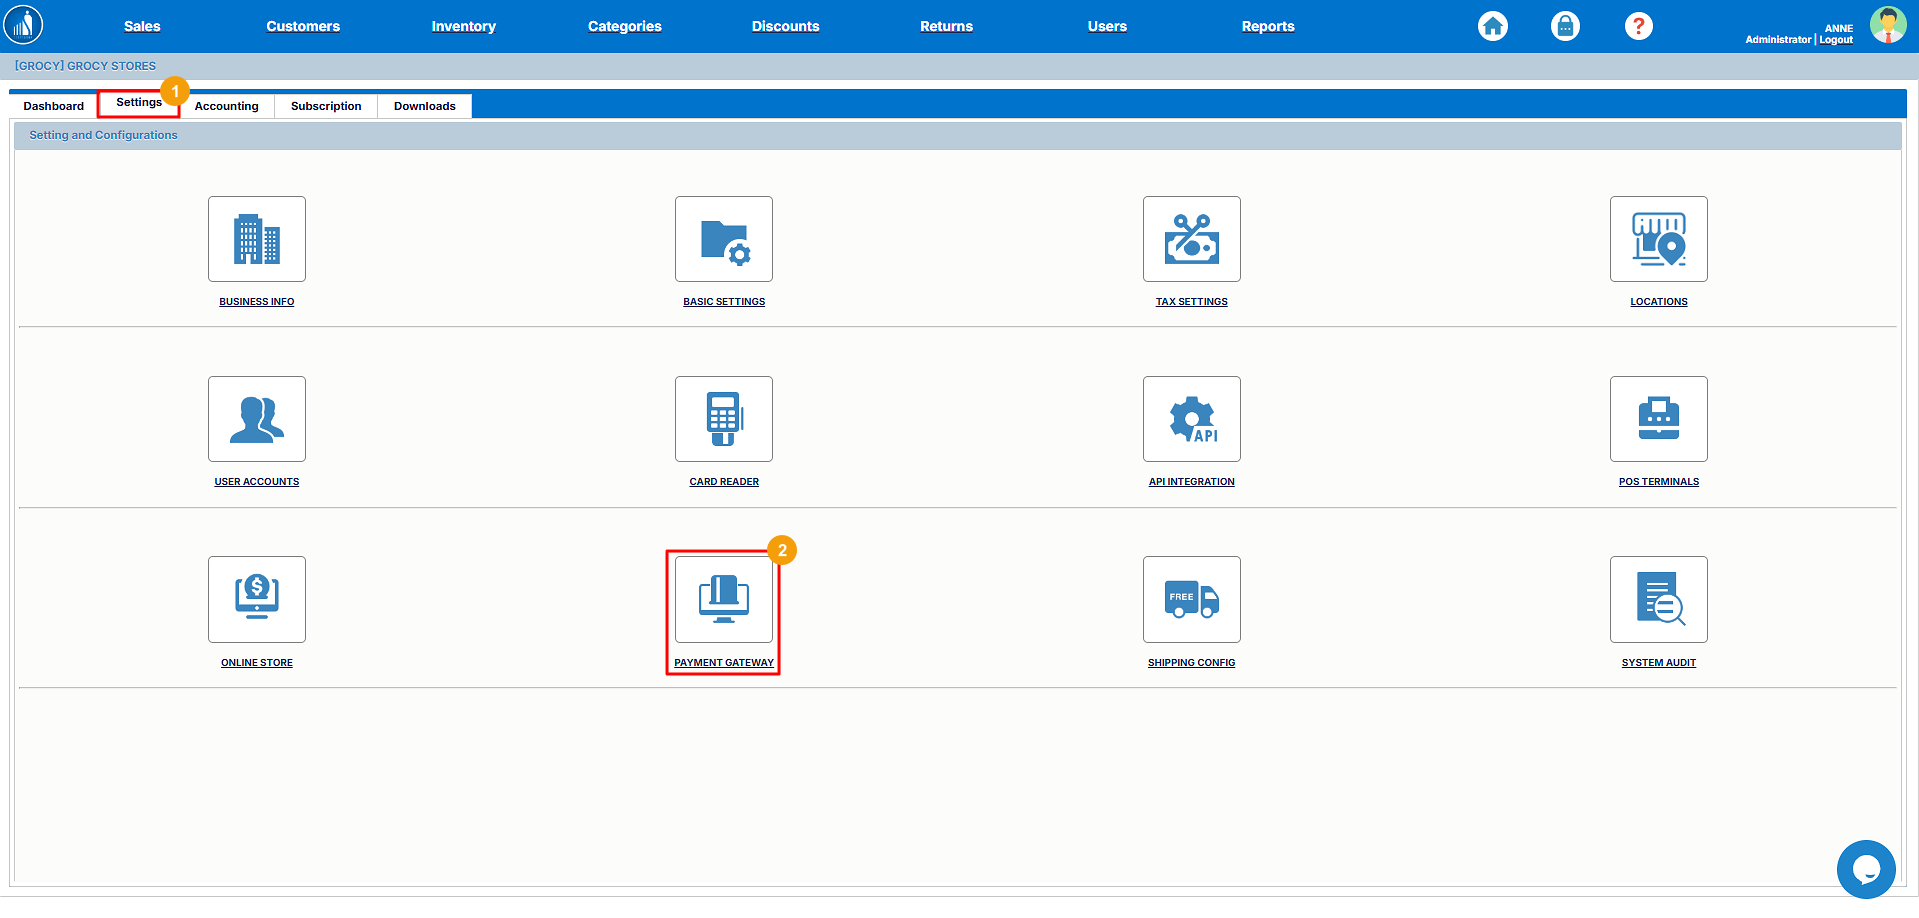Open the User Accounts icon
This screenshot has width=1919, height=918.
(257, 419)
